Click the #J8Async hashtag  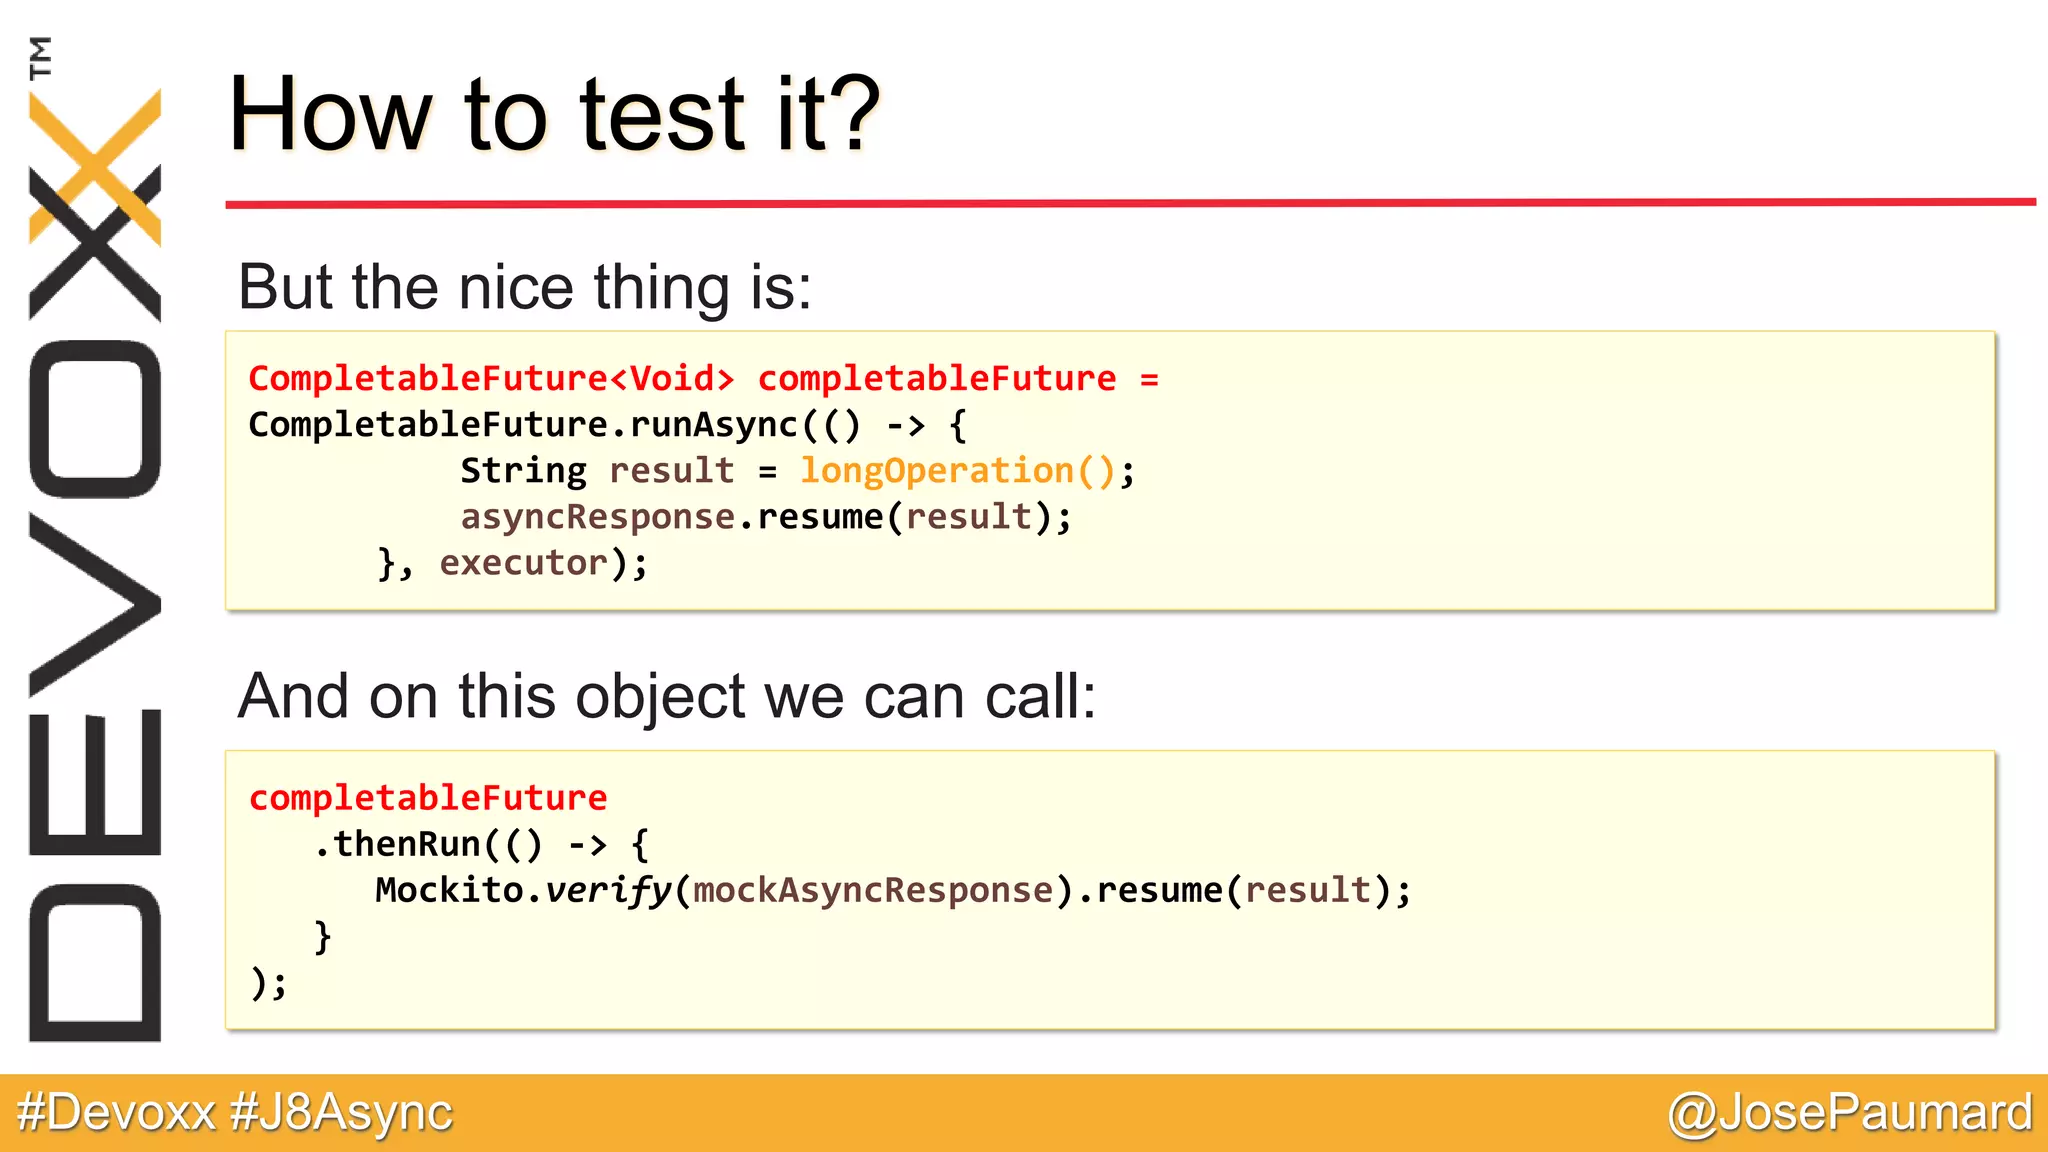pyautogui.click(x=341, y=1113)
